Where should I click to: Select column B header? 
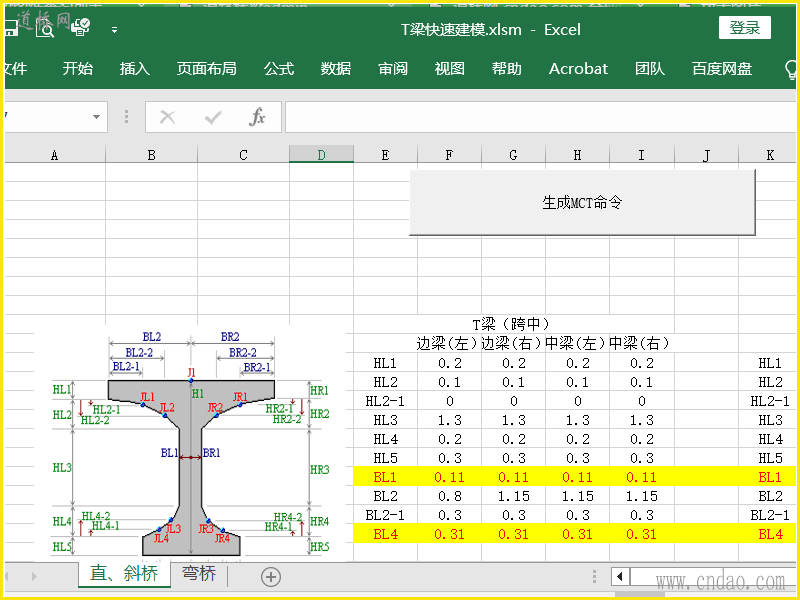(152, 155)
